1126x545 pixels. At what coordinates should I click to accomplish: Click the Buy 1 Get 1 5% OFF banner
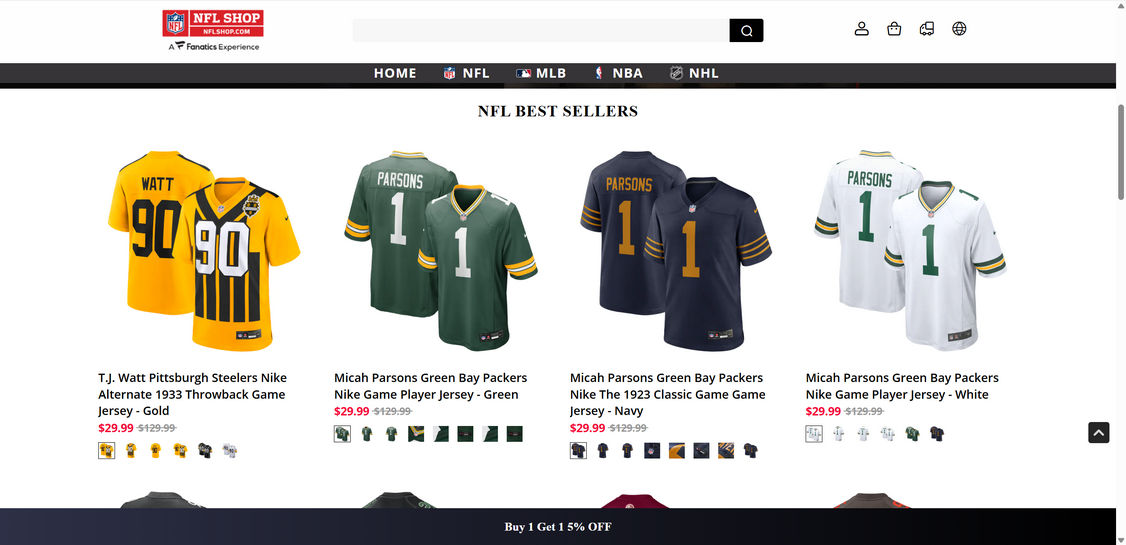[558, 527]
